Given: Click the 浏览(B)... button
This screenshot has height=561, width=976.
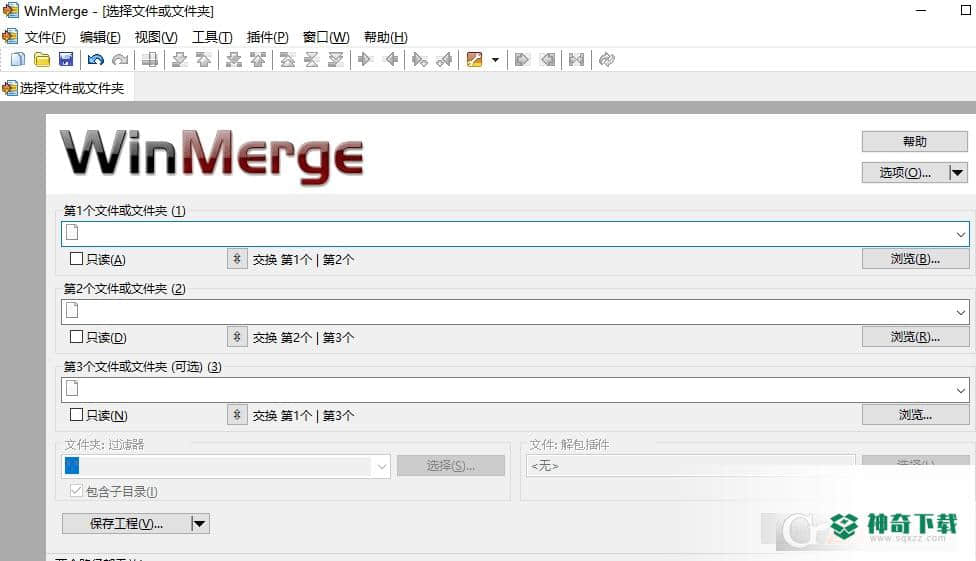Looking at the screenshot, I should tap(915, 258).
